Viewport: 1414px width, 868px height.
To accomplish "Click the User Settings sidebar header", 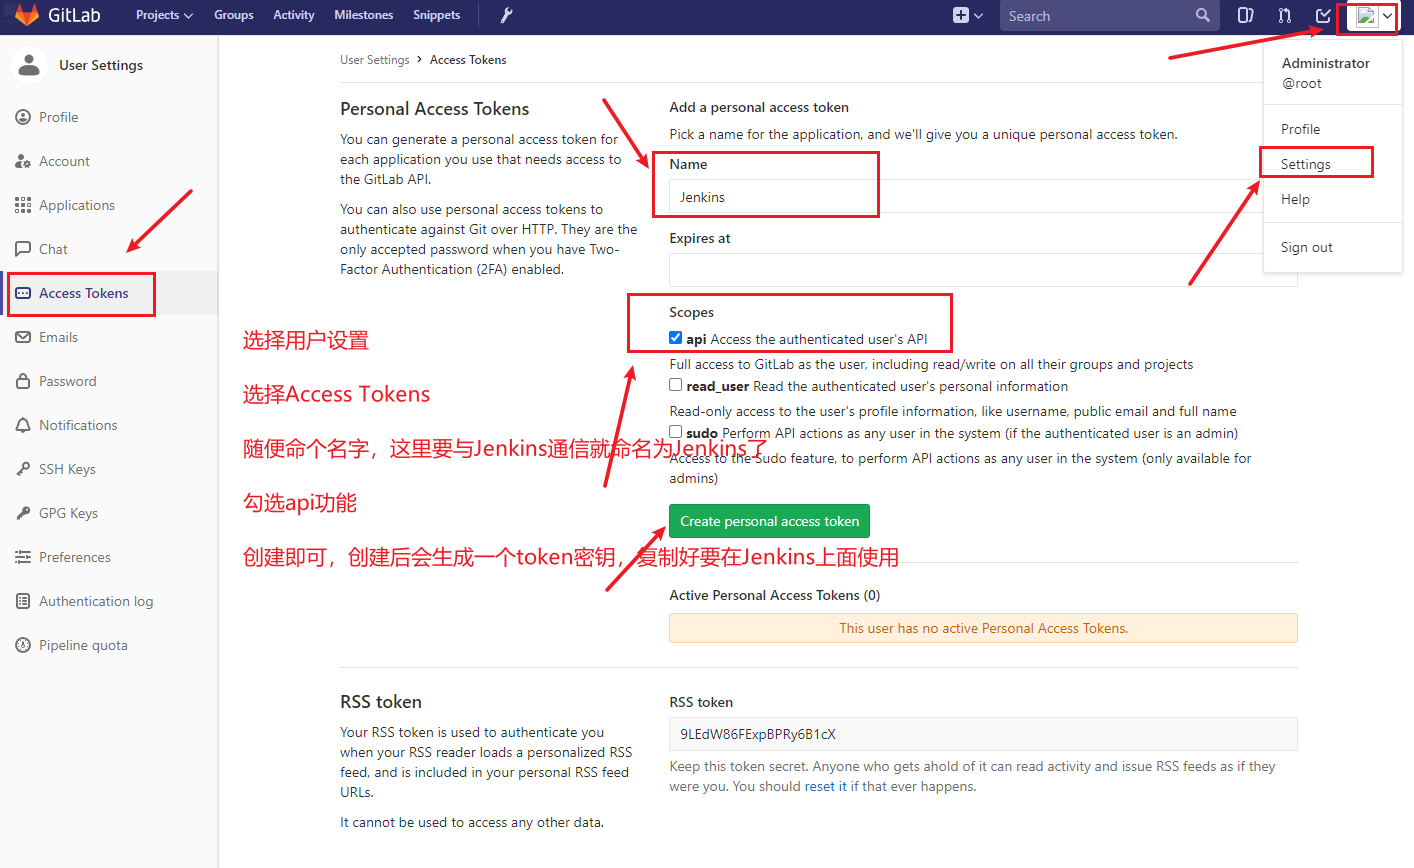I will click(101, 65).
